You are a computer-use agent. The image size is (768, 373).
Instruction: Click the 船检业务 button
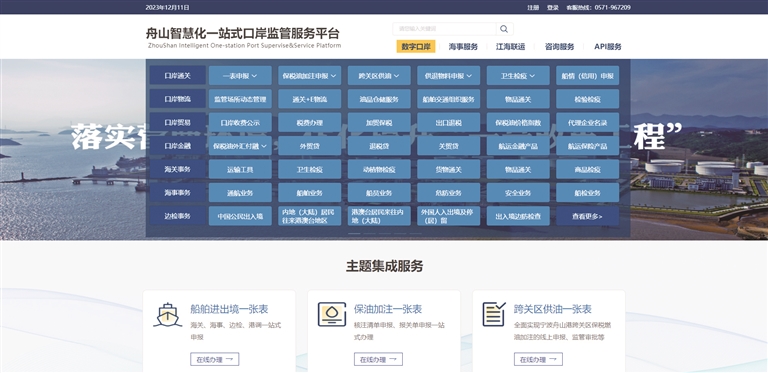(x=587, y=192)
